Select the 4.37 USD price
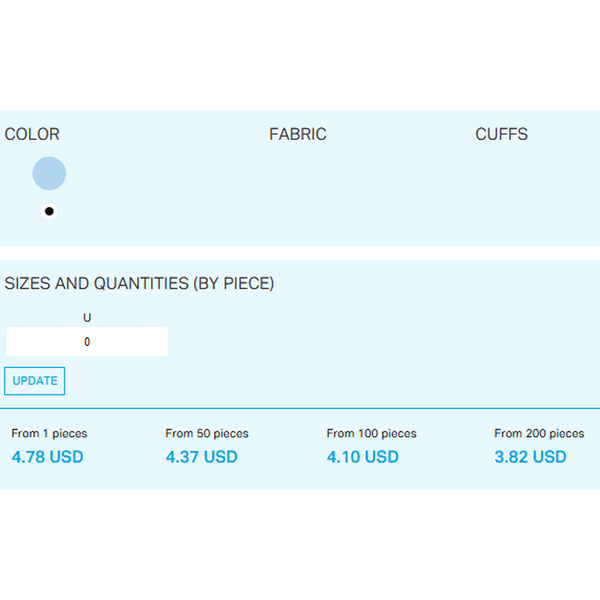The height and width of the screenshot is (600, 600). 201,457
